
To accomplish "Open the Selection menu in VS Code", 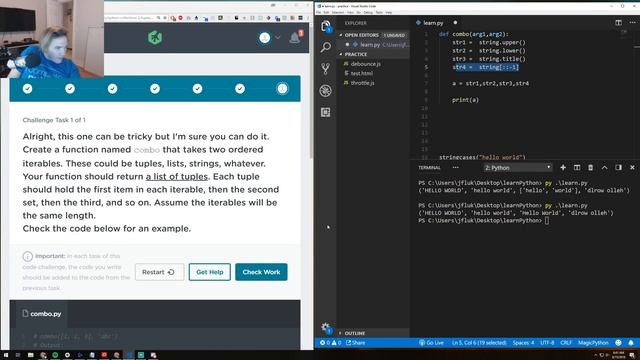I will coord(338,13).
